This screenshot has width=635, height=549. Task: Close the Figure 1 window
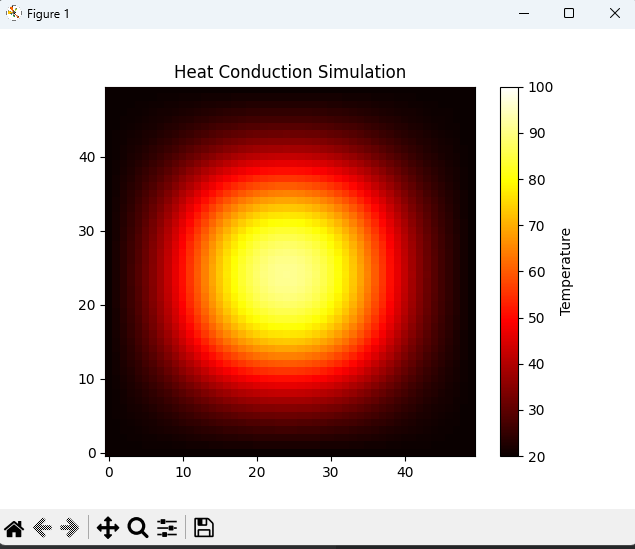(614, 13)
